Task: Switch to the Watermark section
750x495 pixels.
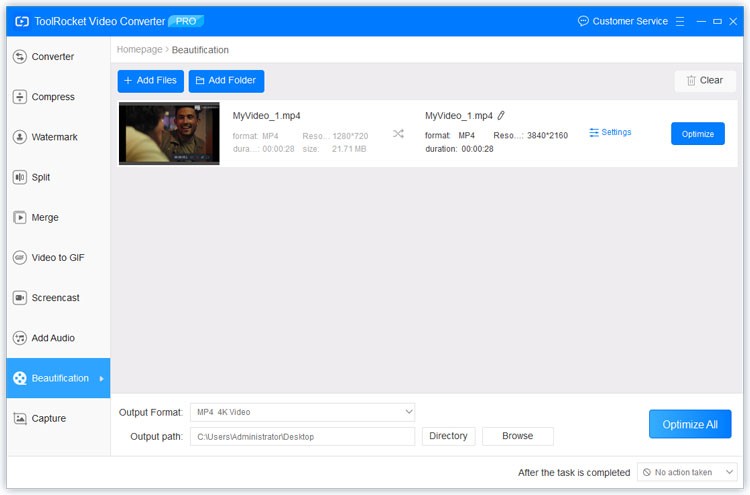Action: coord(58,137)
